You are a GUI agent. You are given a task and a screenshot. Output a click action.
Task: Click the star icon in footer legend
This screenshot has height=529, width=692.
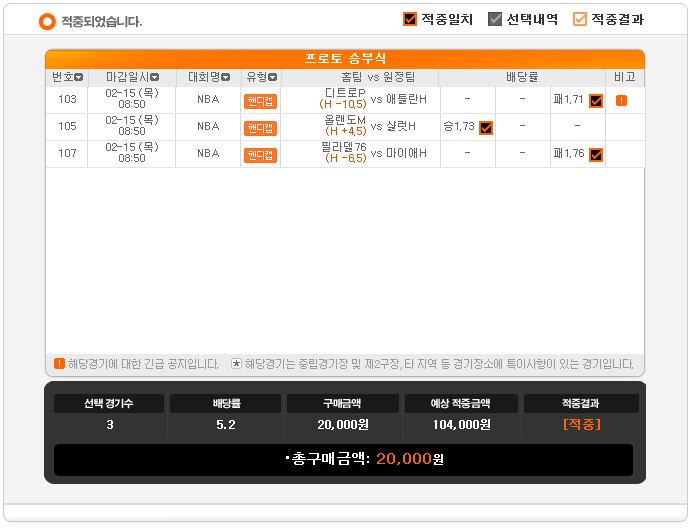point(237,364)
